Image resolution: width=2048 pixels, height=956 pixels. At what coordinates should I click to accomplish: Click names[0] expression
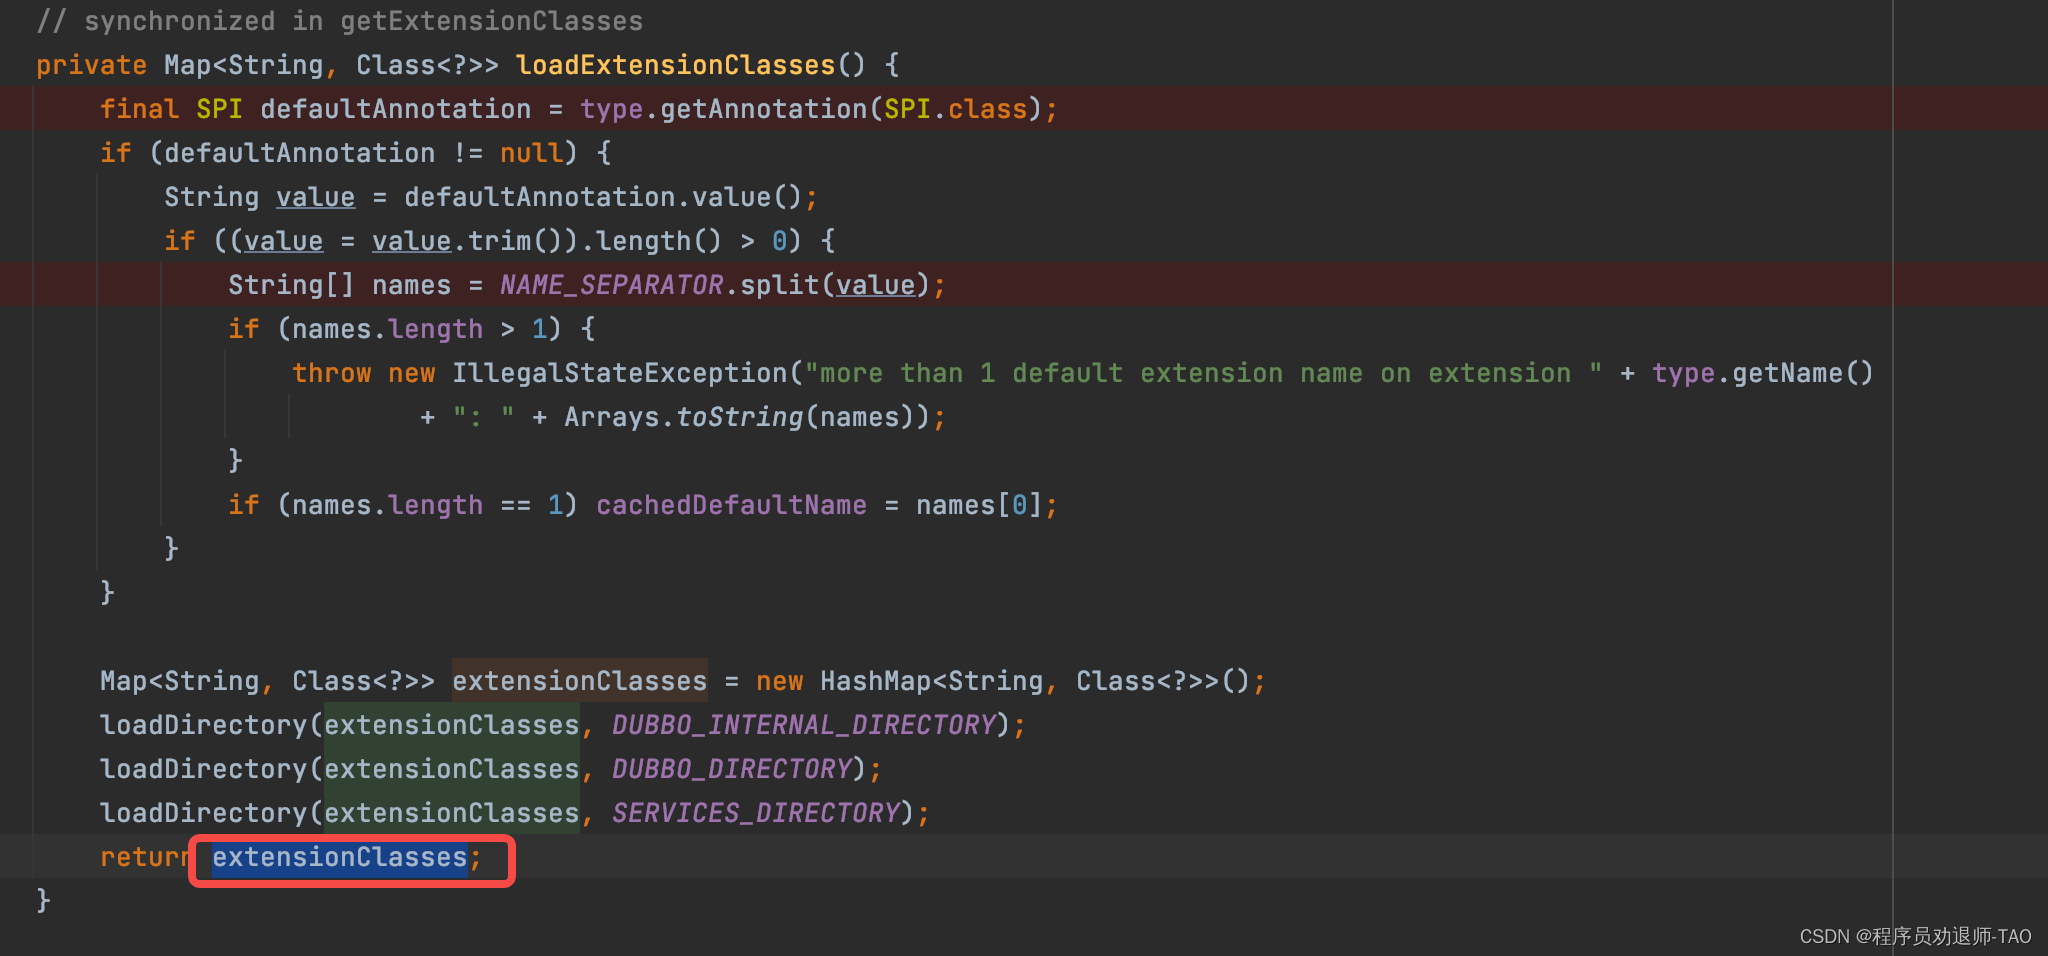click(979, 505)
